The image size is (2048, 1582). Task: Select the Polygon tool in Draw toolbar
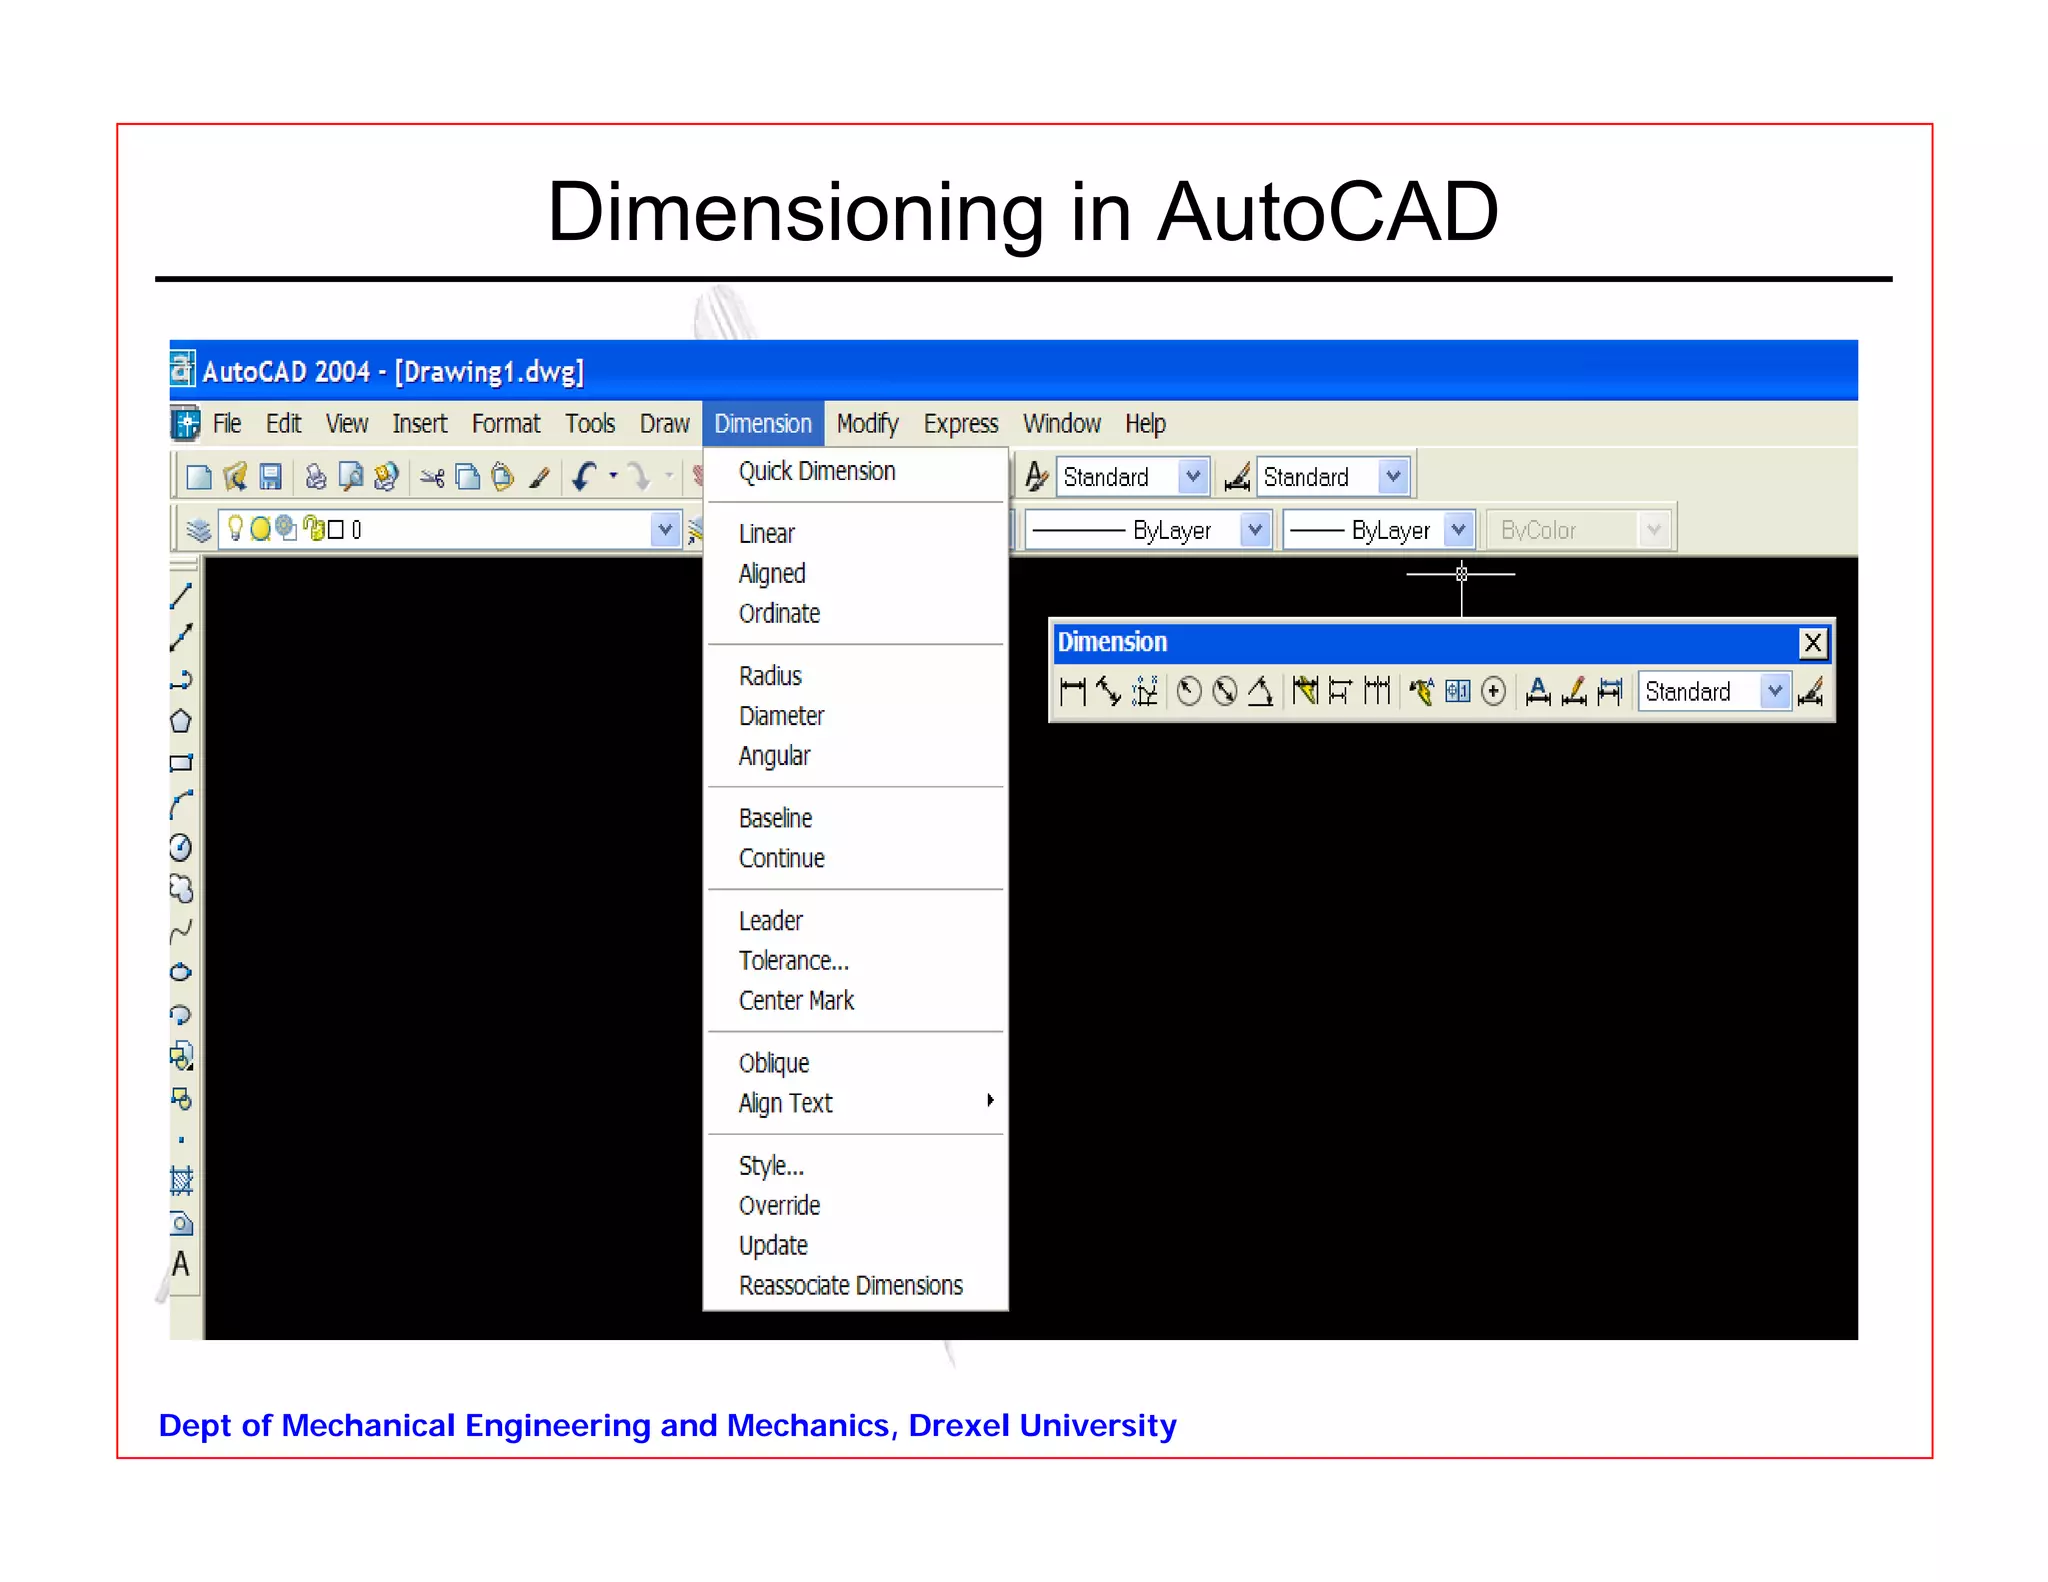181,721
